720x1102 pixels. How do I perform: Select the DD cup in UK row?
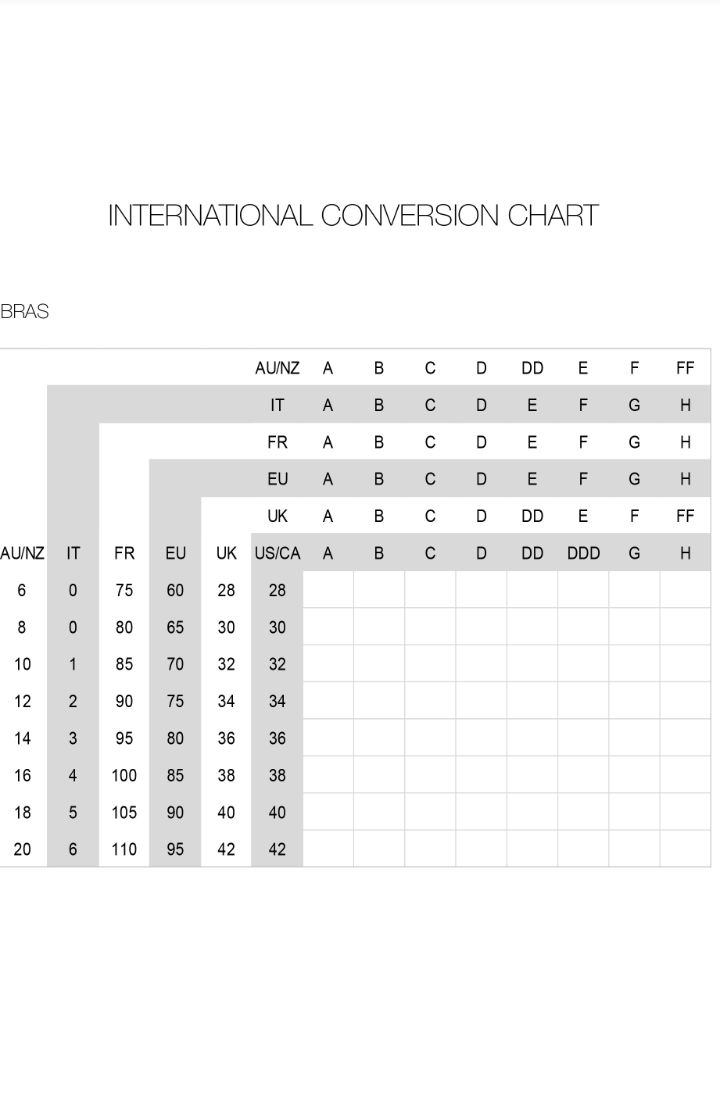coord(532,516)
